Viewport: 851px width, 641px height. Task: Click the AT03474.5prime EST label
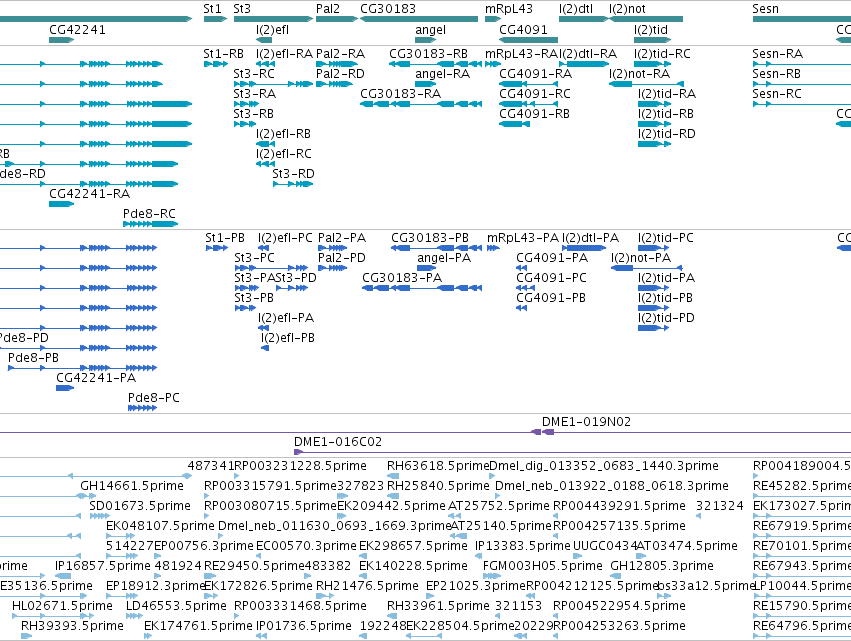click(x=687, y=547)
